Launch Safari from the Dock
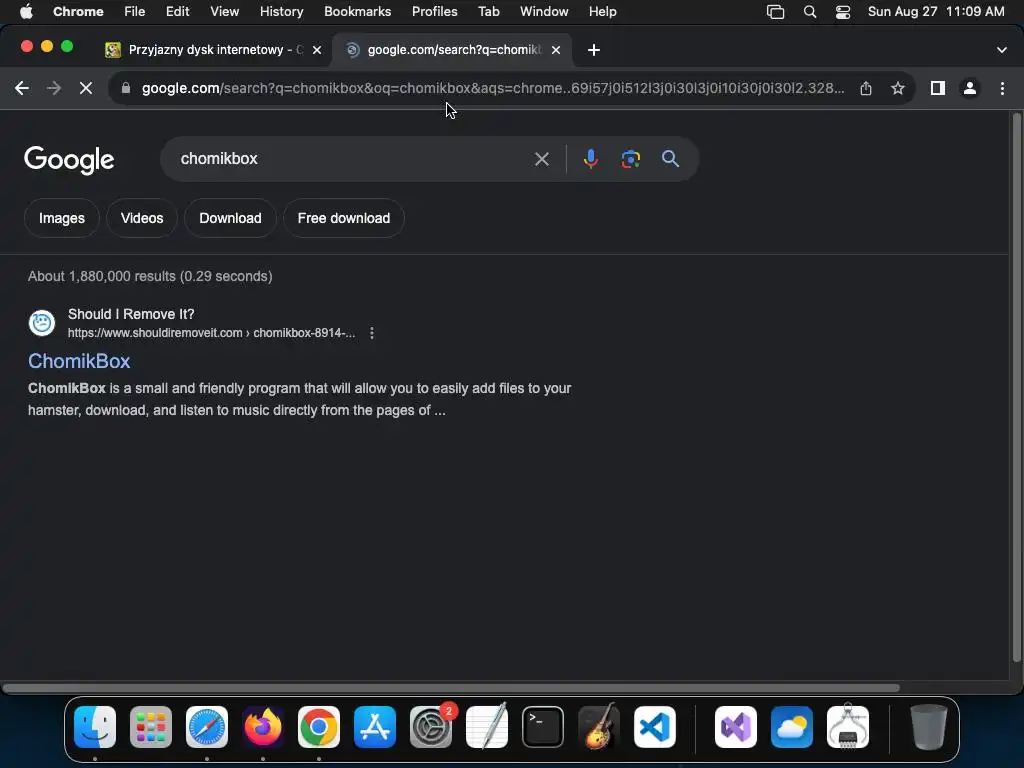This screenshot has height=768, width=1024. (x=207, y=727)
